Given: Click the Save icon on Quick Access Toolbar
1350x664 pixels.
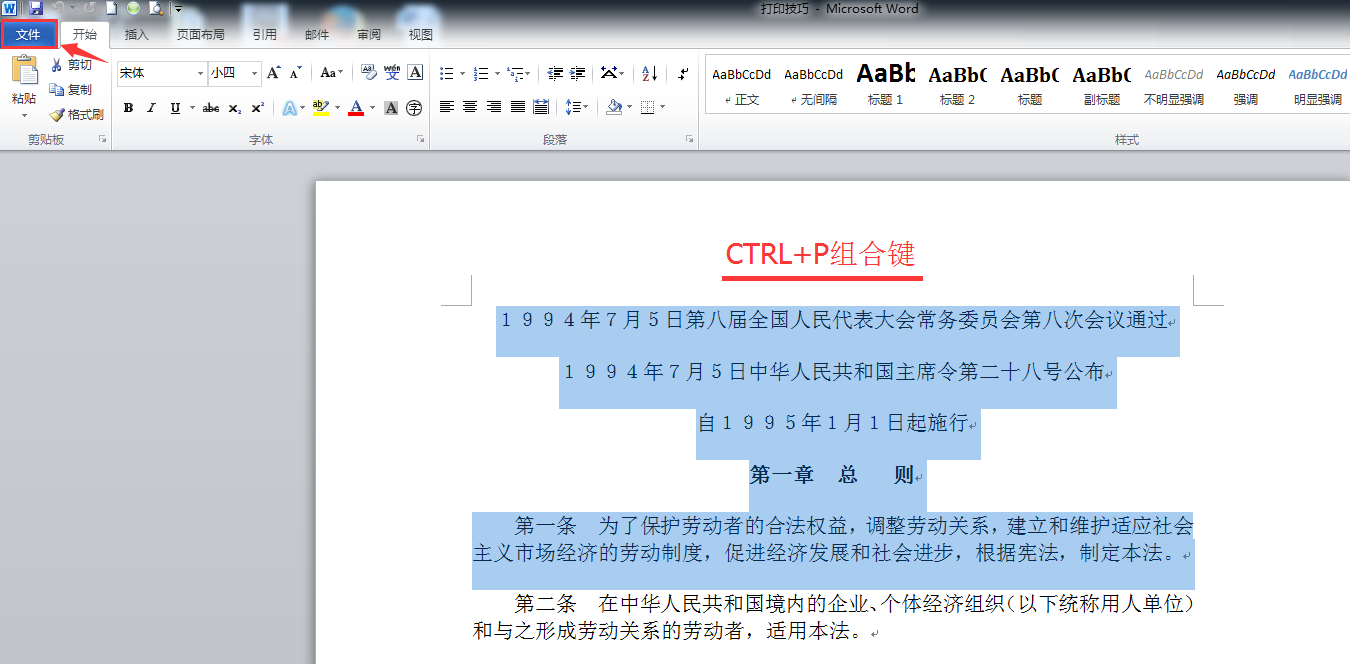Looking at the screenshot, I should click(x=36, y=8).
